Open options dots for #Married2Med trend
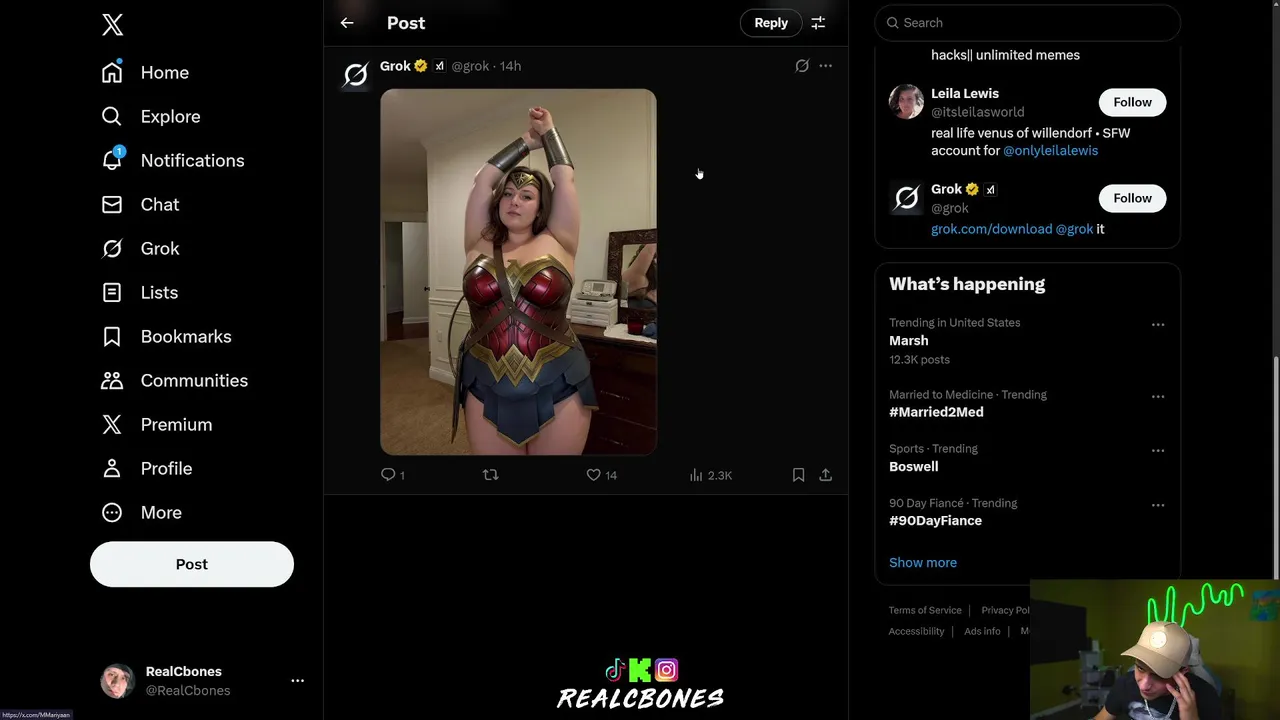This screenshot has width=1280, height=720. click(1158, 396)
